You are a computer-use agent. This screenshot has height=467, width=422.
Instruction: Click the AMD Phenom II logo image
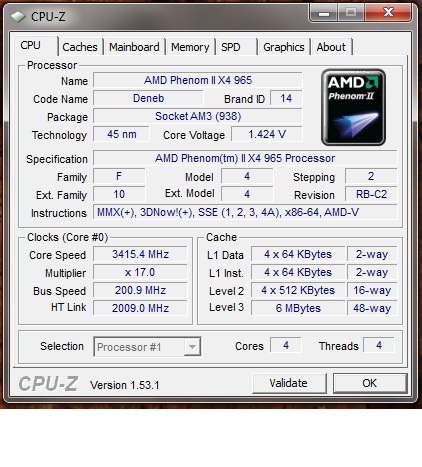click(x=353, y=107)
